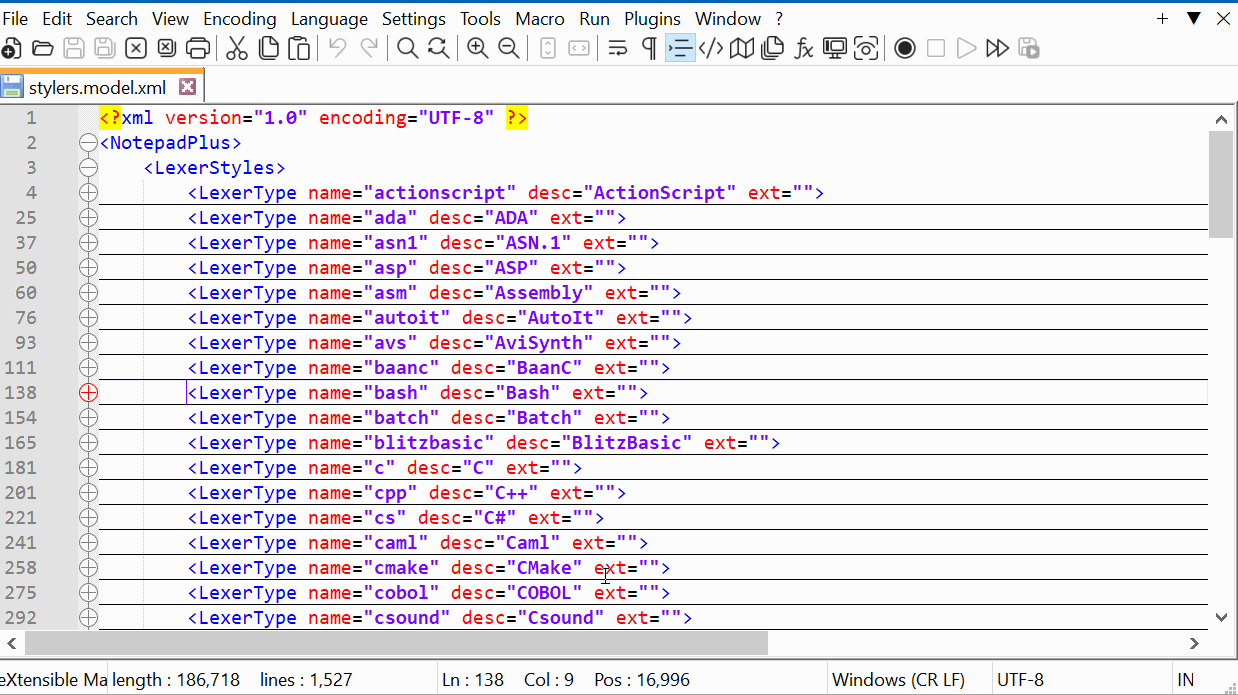Toggle Show All Characters with paragraph icon
1238x695 pixels.
tap(646, 47)
